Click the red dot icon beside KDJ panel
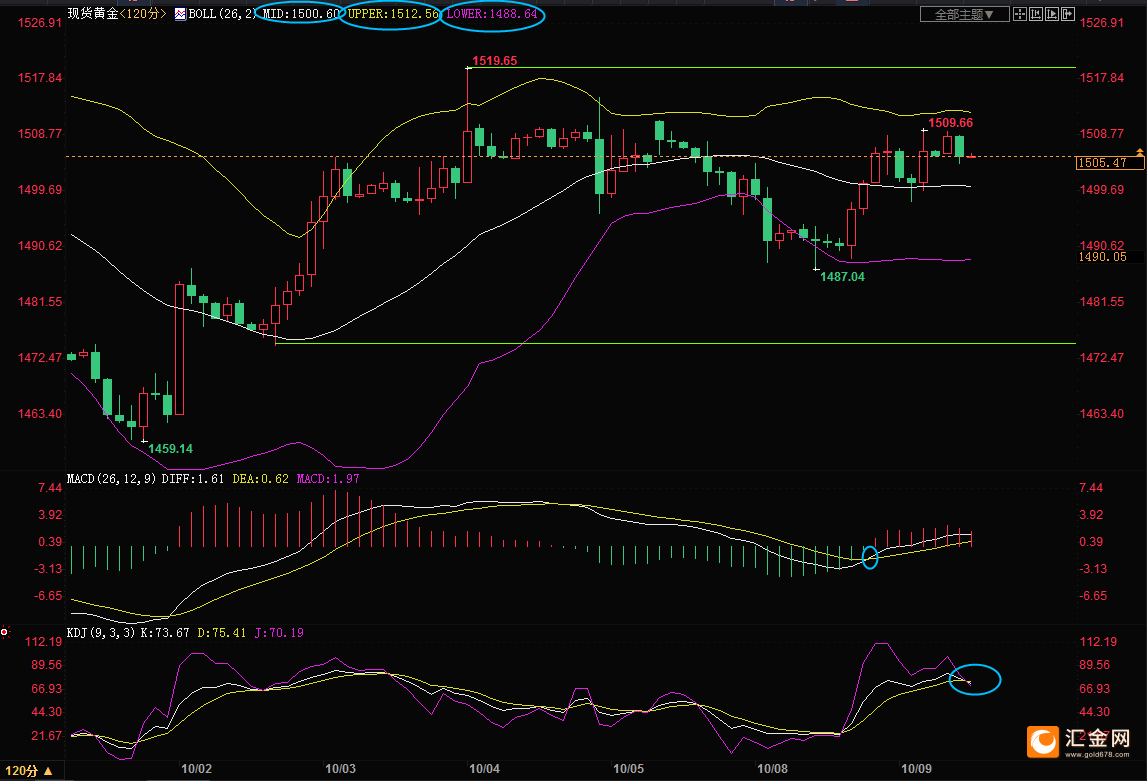Screen dimensions: 1147x781 coord(4,632)
